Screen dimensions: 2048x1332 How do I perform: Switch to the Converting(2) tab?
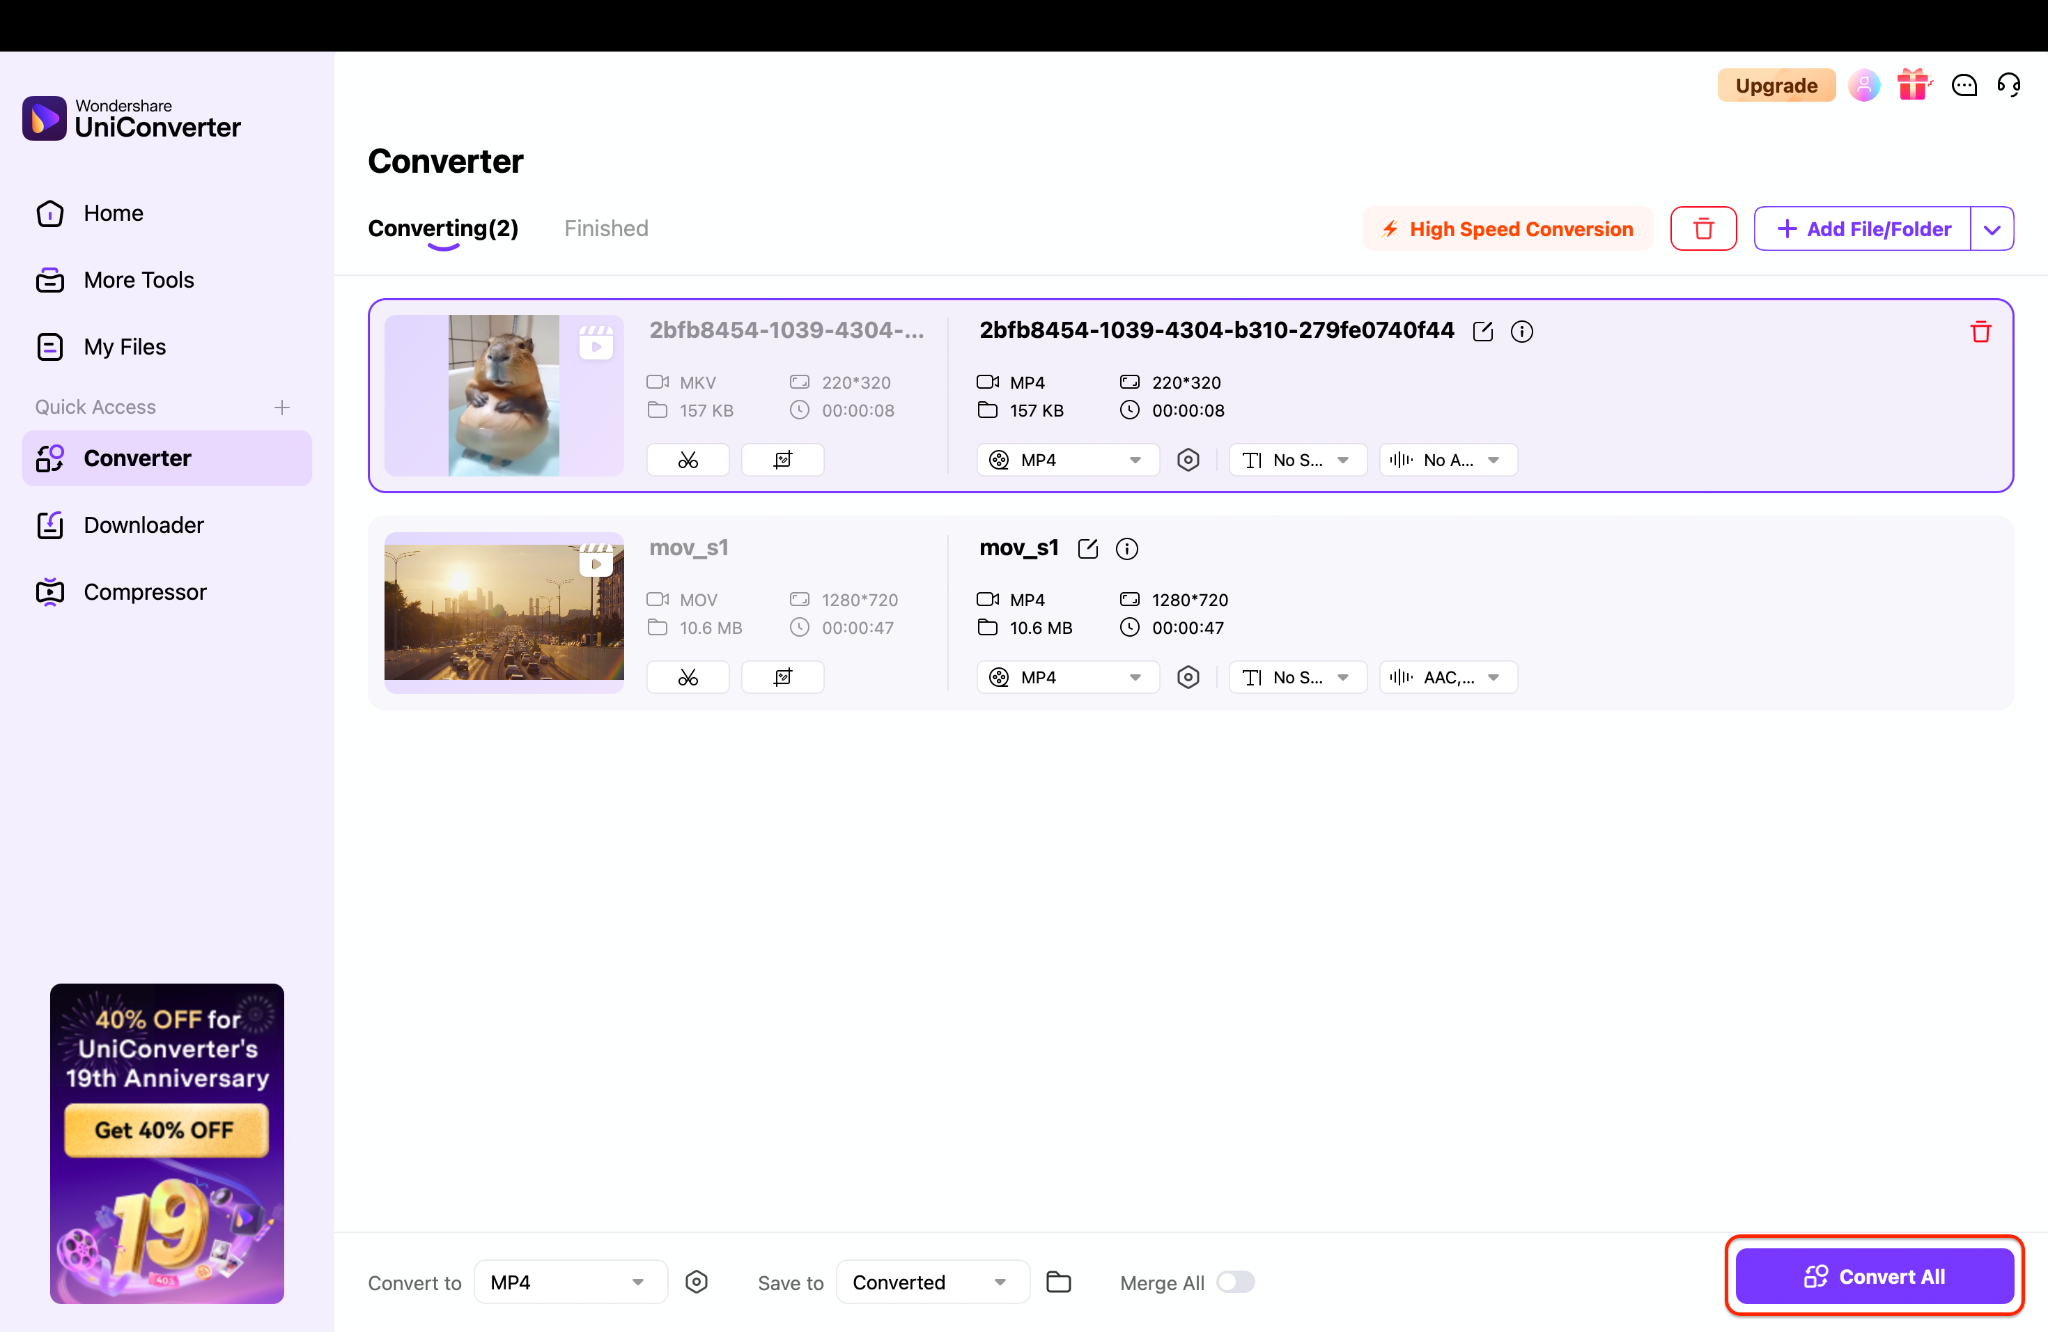(443, 228)
